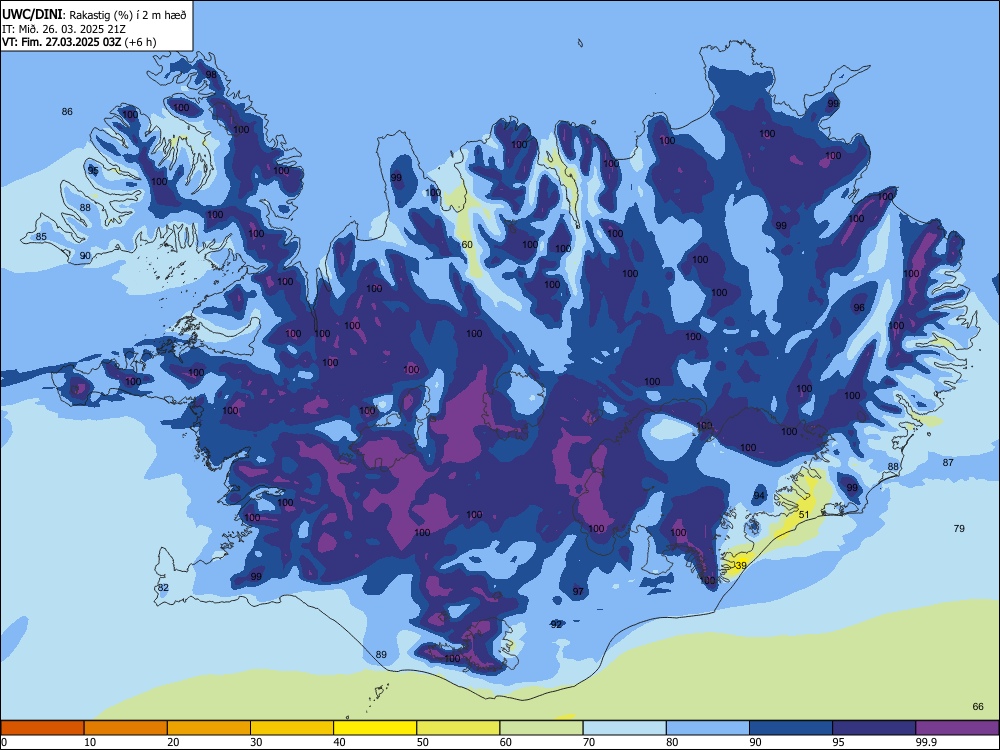The image size is (1000, 750).
Task: Select the 10–20 orange legend swatch
Action: pyautogui.click(x=126, y=728)
